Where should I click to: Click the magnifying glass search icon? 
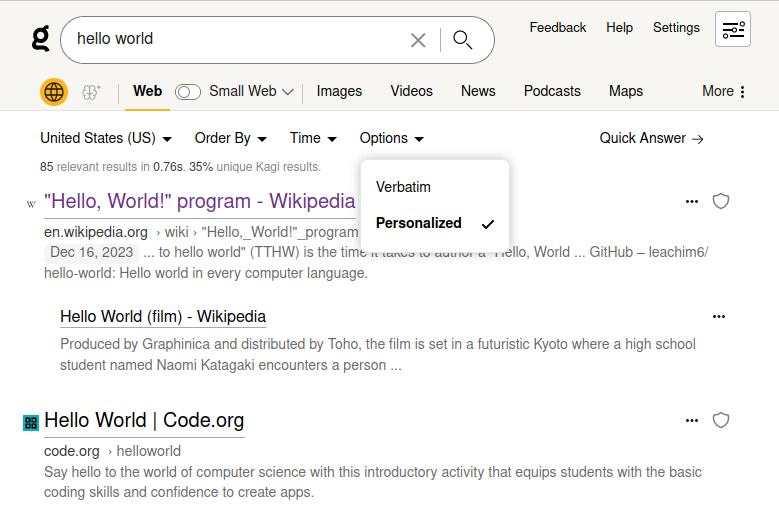[x=463, y=40]
